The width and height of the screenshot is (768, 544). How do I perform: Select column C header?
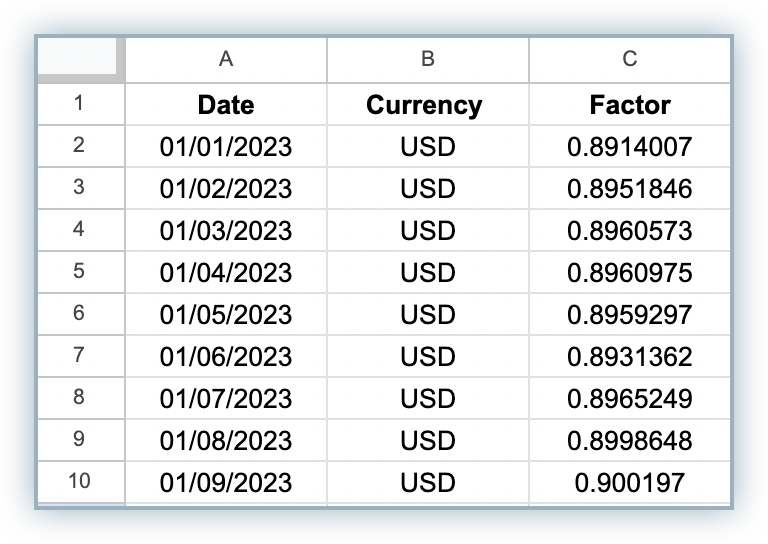630,60
